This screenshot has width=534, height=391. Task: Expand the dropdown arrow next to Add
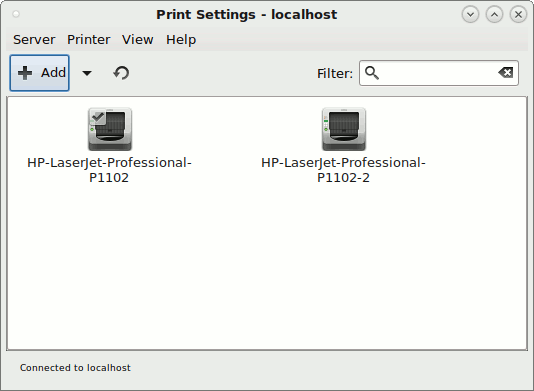[x=87, y=73]
